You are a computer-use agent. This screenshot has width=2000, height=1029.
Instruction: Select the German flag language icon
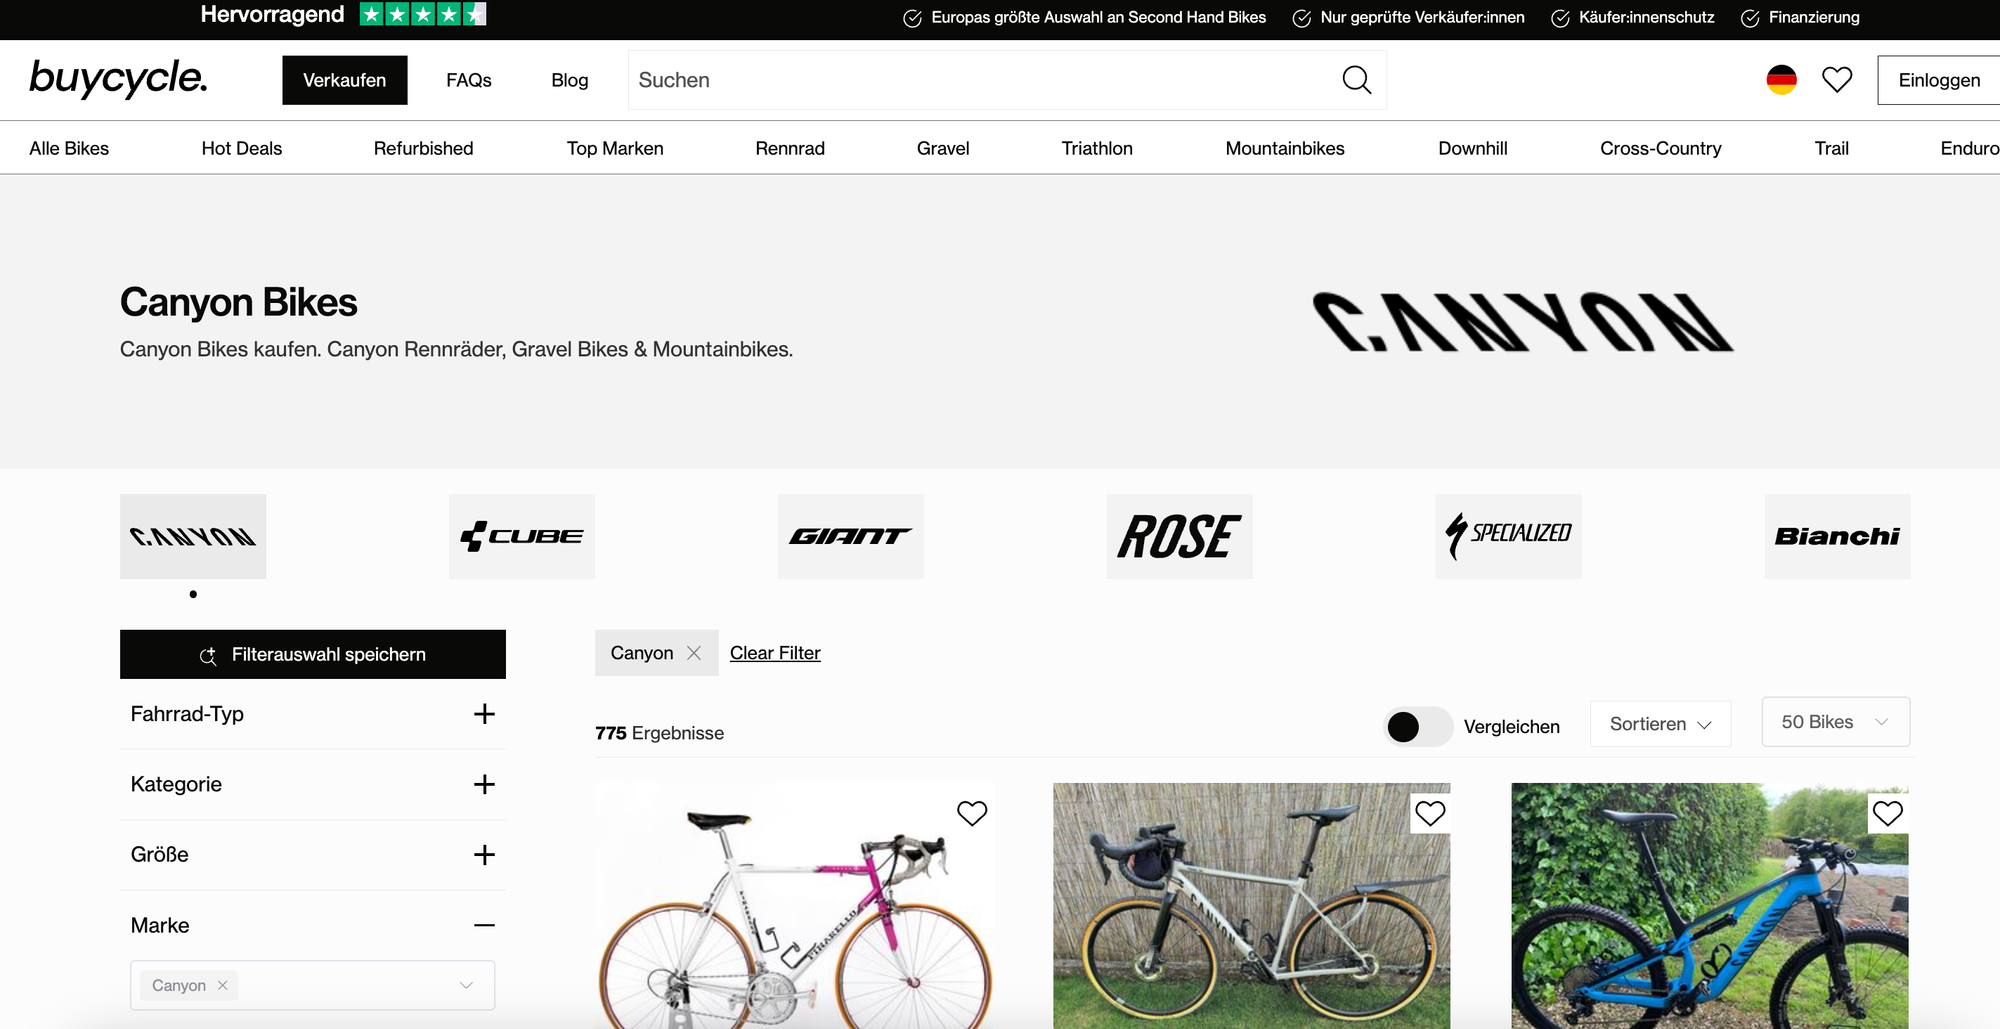click(x=1781, y=80)
